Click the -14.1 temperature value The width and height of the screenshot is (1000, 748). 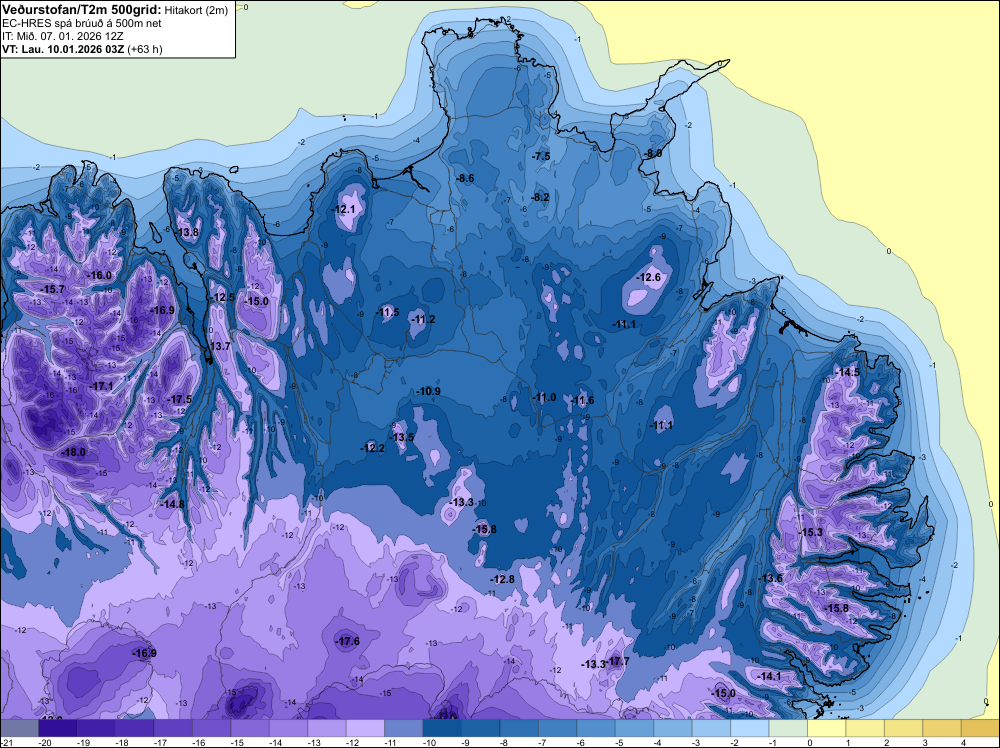click(x=770, y=676)
